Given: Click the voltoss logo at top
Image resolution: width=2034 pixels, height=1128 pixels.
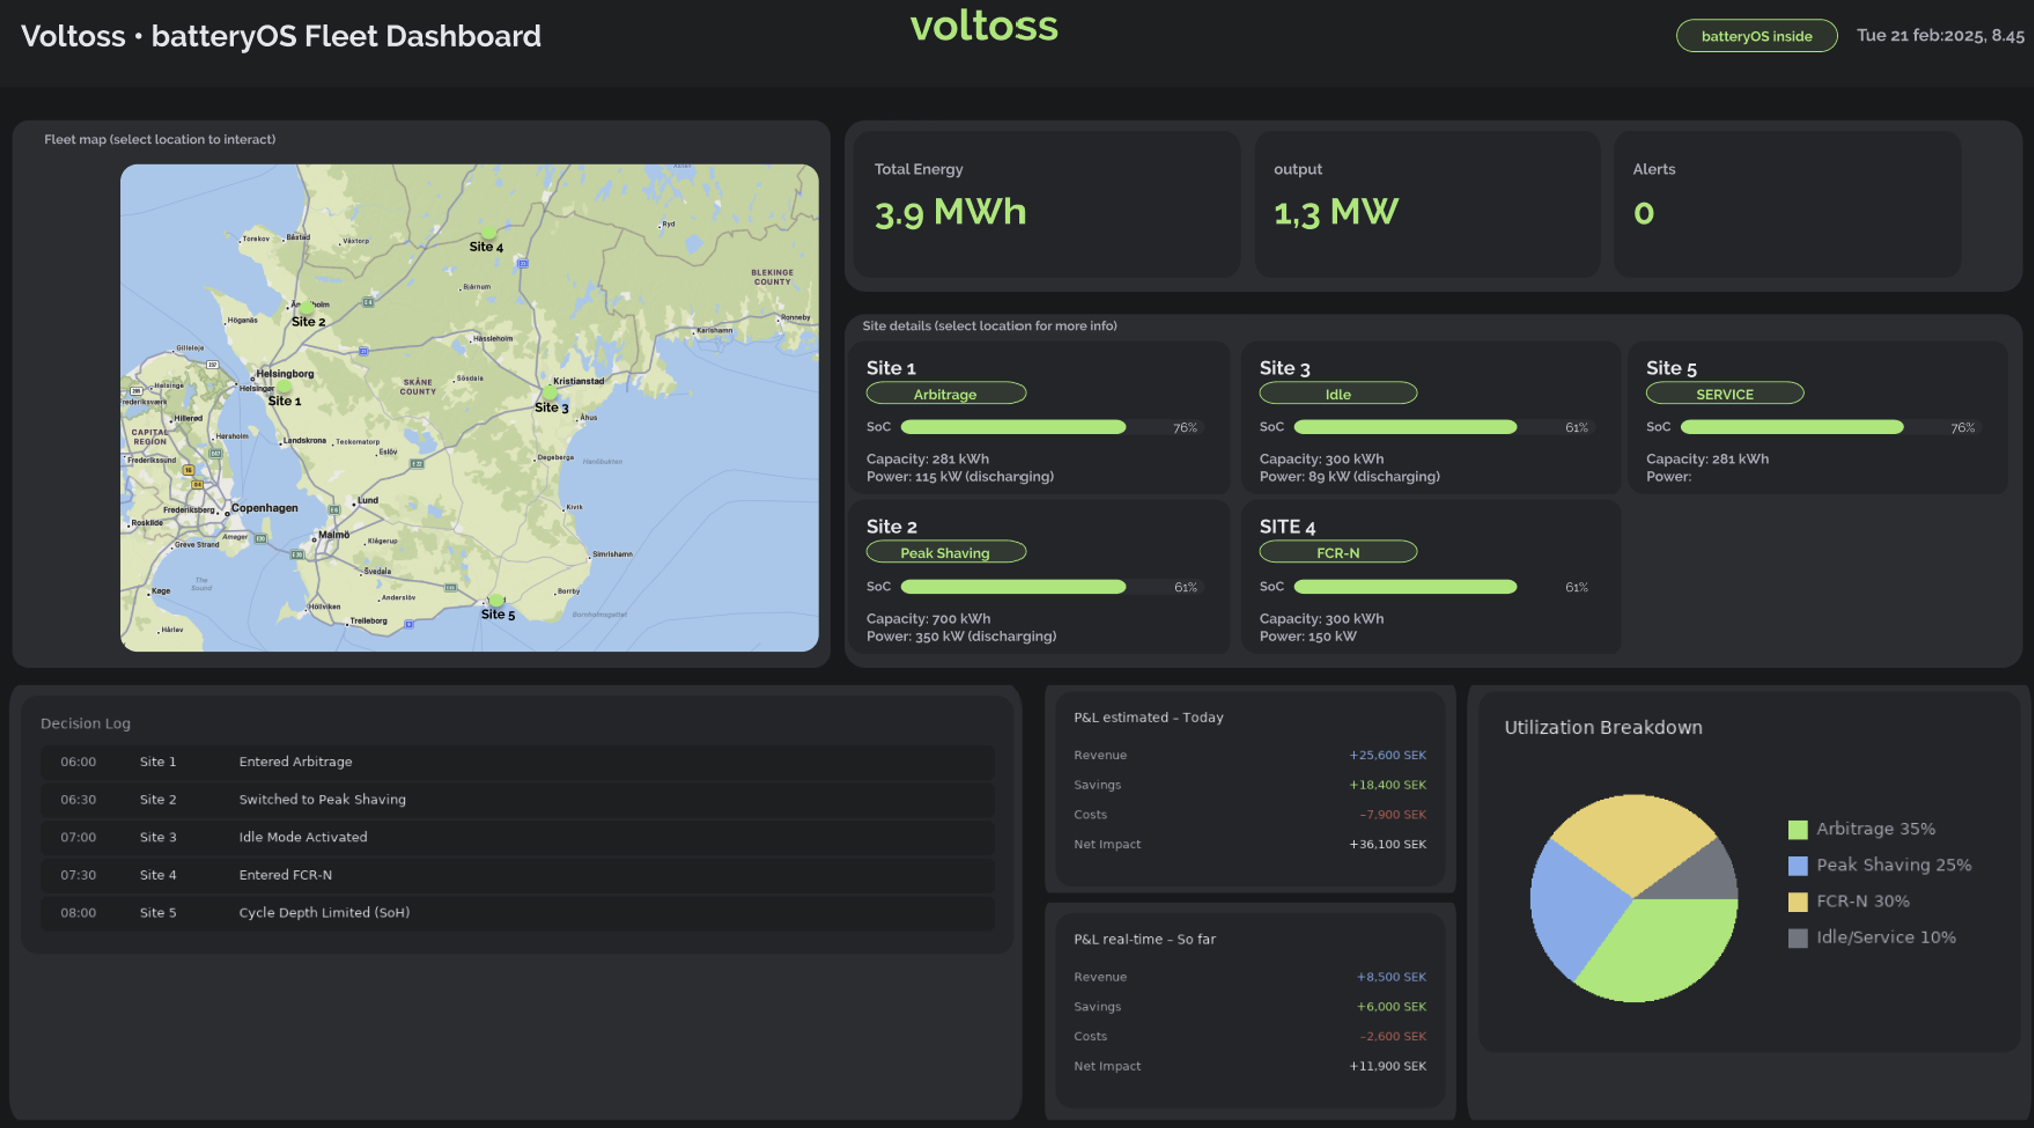Looking at the screenshot, I should pos(983,26).
